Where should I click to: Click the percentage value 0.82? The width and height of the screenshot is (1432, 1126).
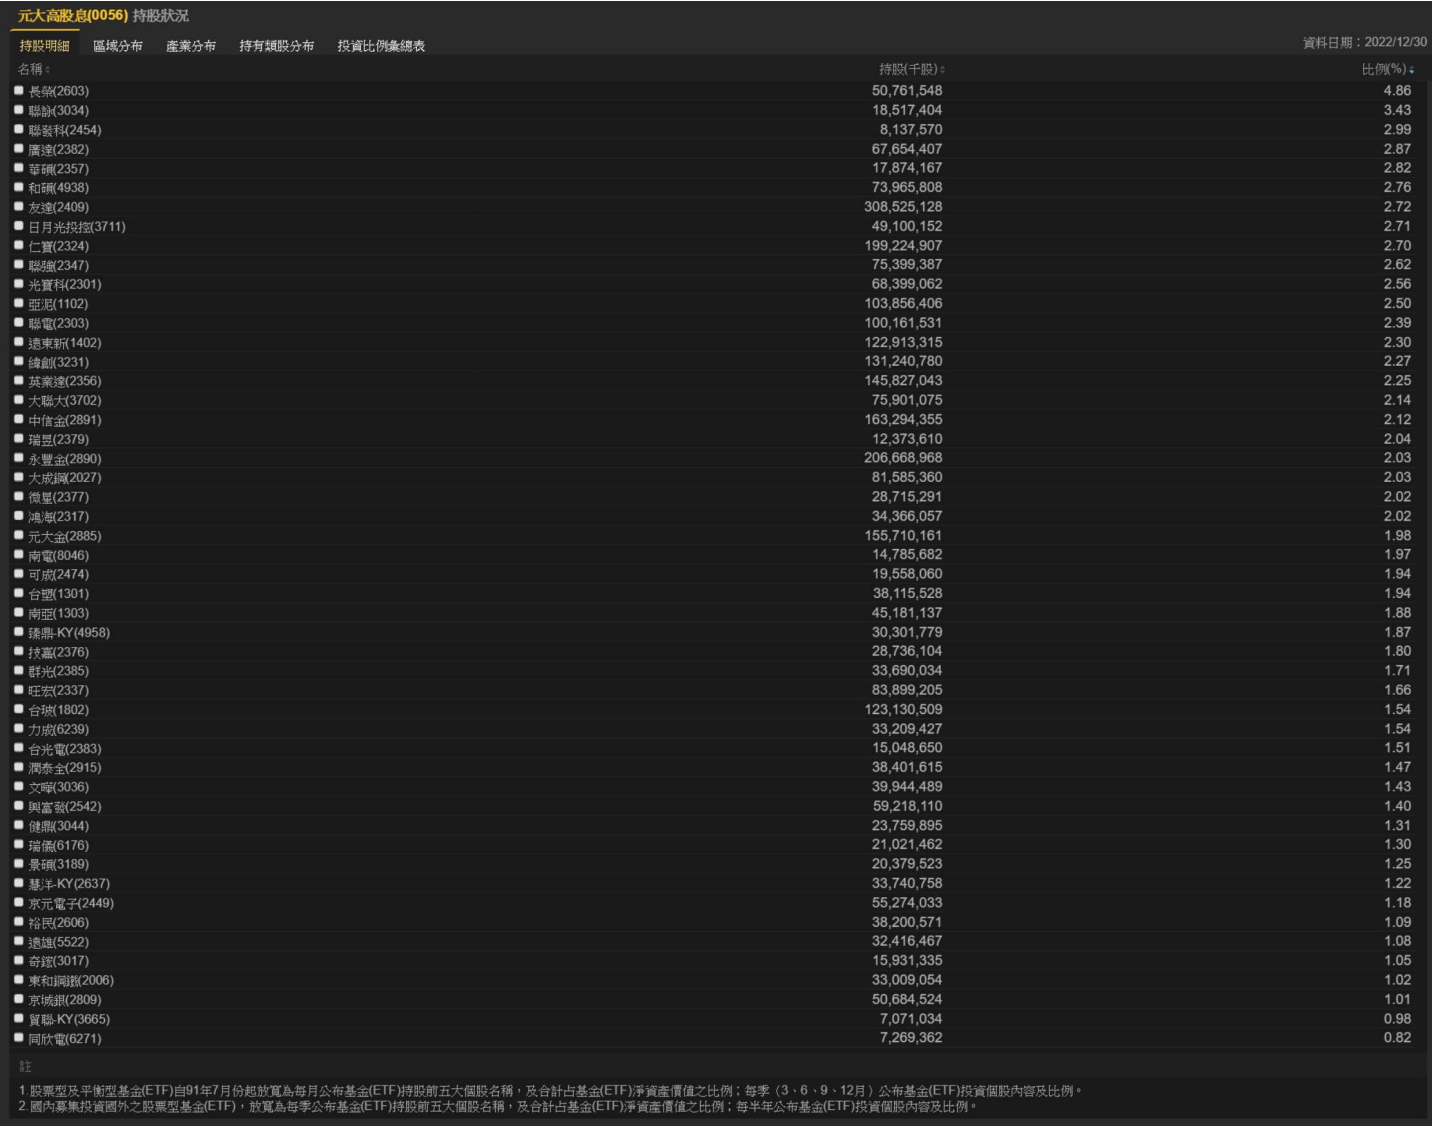pyautogui.click(x=1397, y=1038)
